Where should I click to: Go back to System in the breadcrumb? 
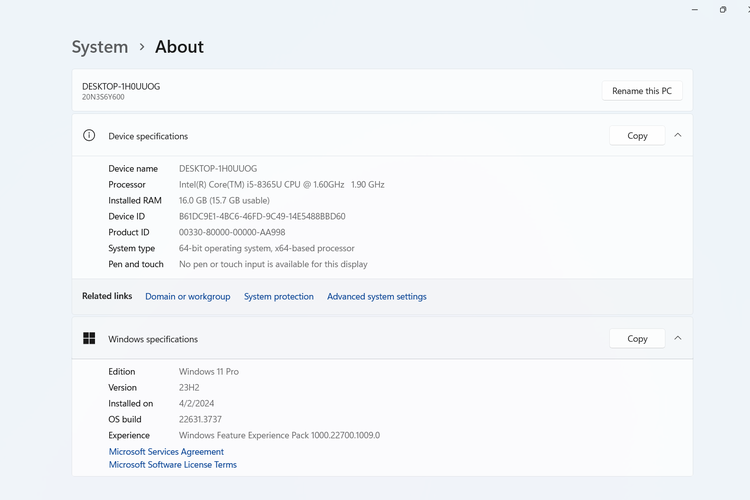[x=100, y=47]
